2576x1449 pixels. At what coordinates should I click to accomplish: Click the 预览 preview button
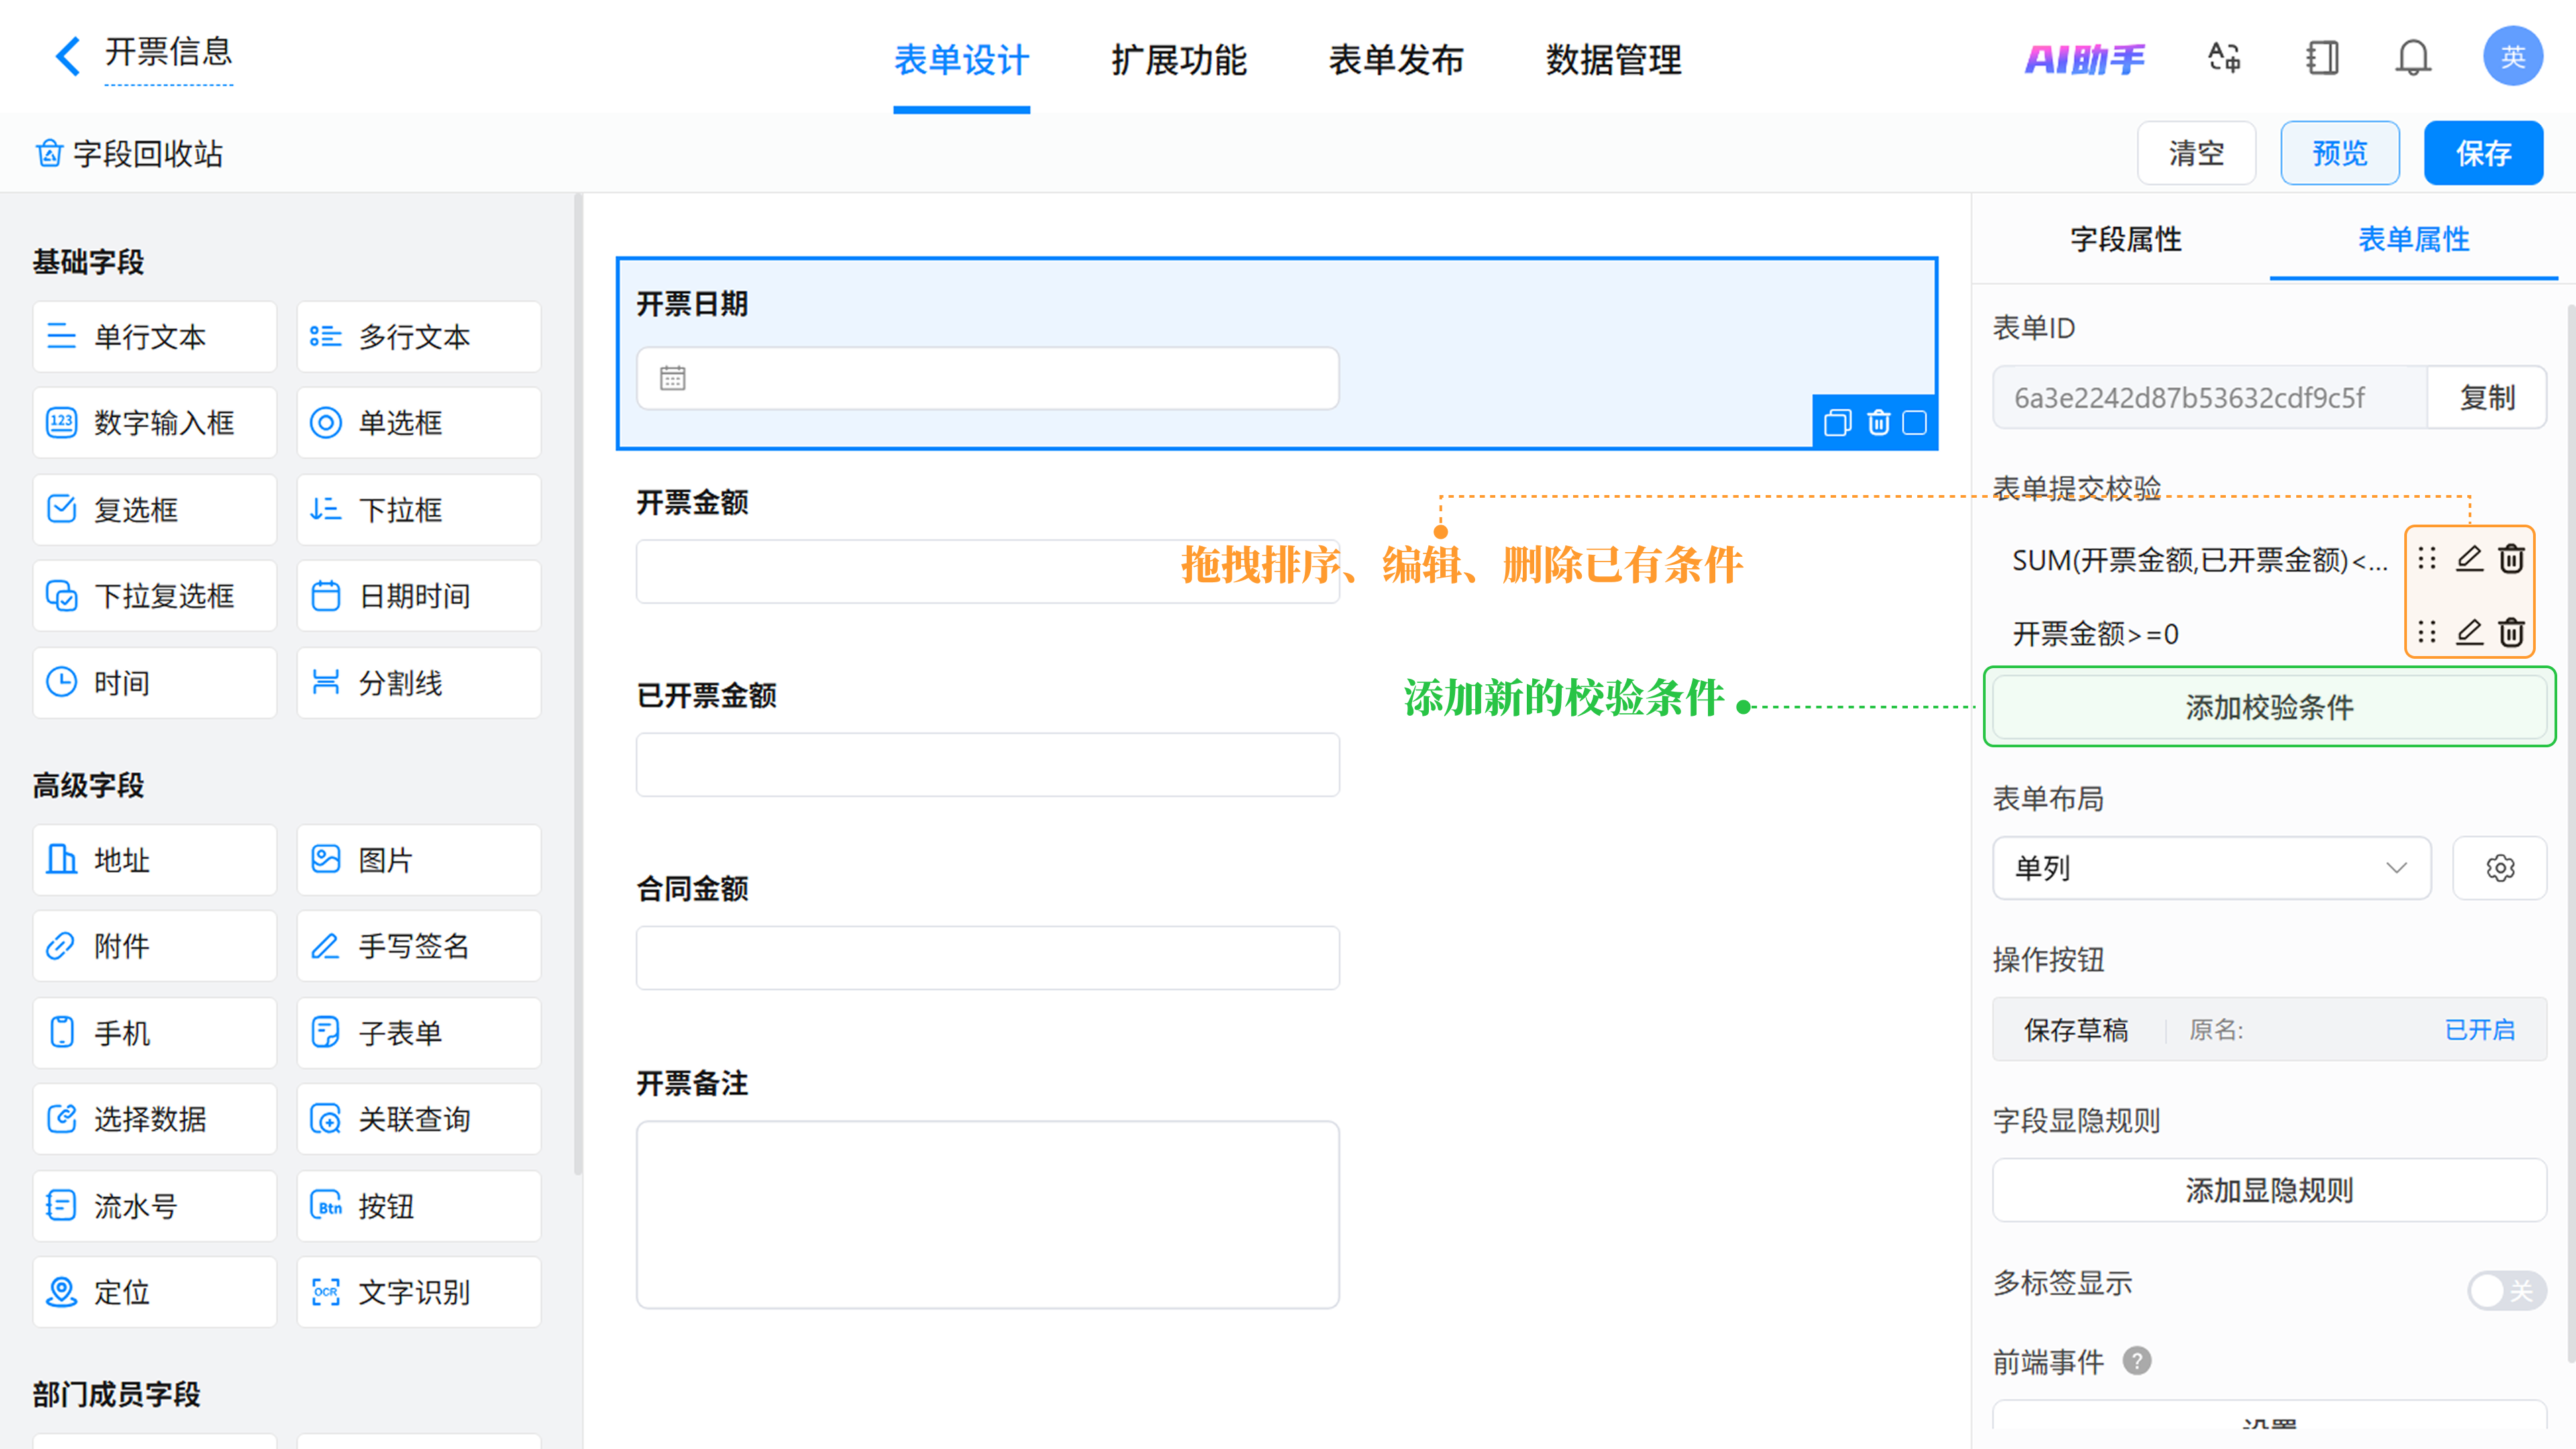coord(2340,153)
